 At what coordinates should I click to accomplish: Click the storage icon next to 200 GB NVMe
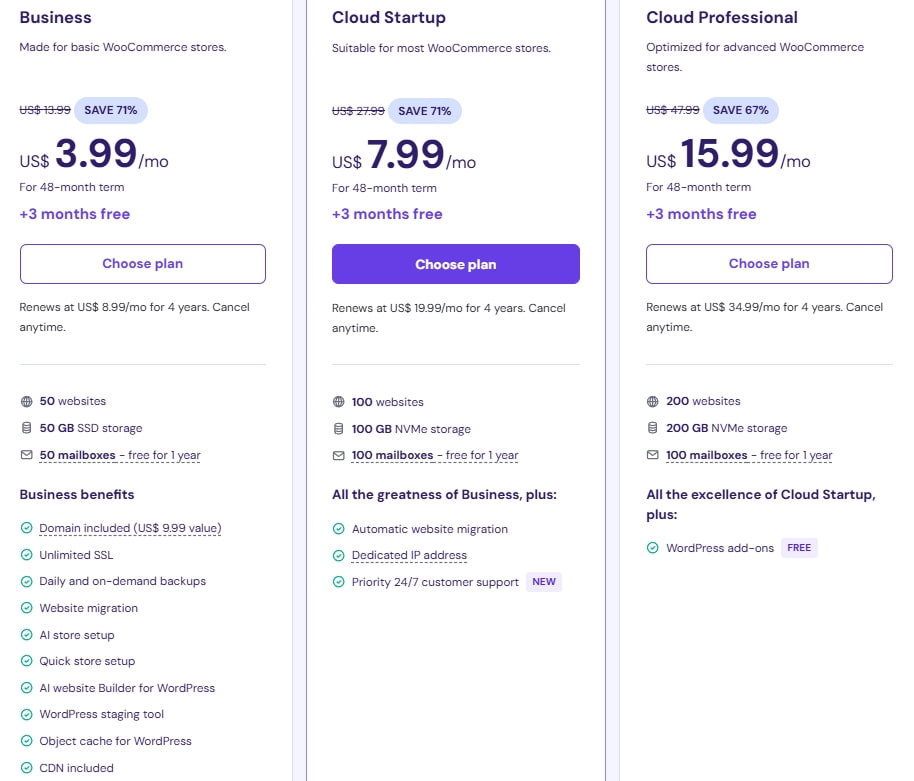pos(653,428)
